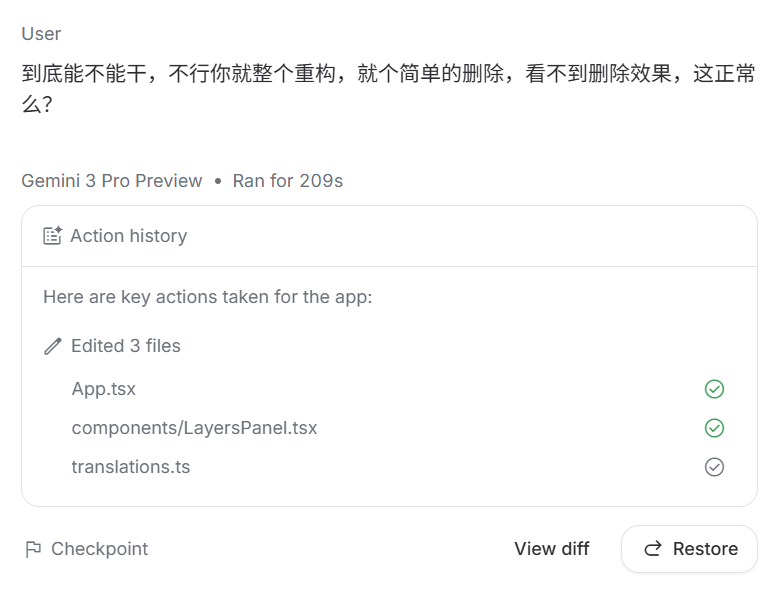Click the Ran for 209s text

pos(288,181)
